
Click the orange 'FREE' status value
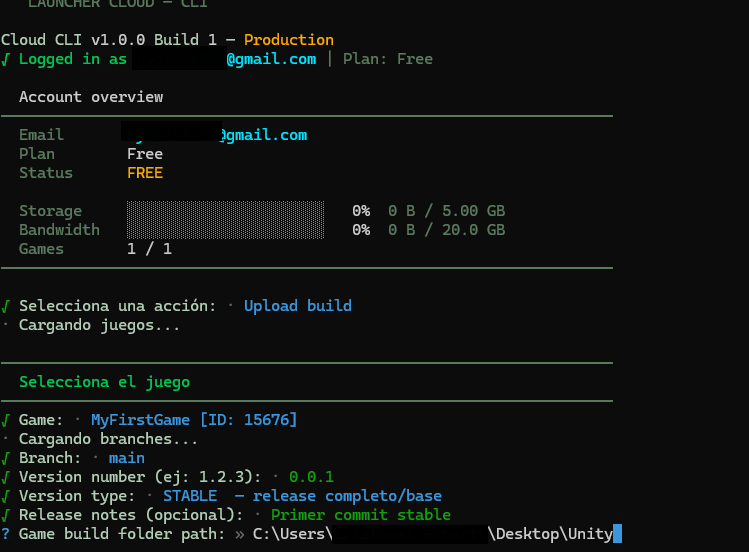[145, 173]
